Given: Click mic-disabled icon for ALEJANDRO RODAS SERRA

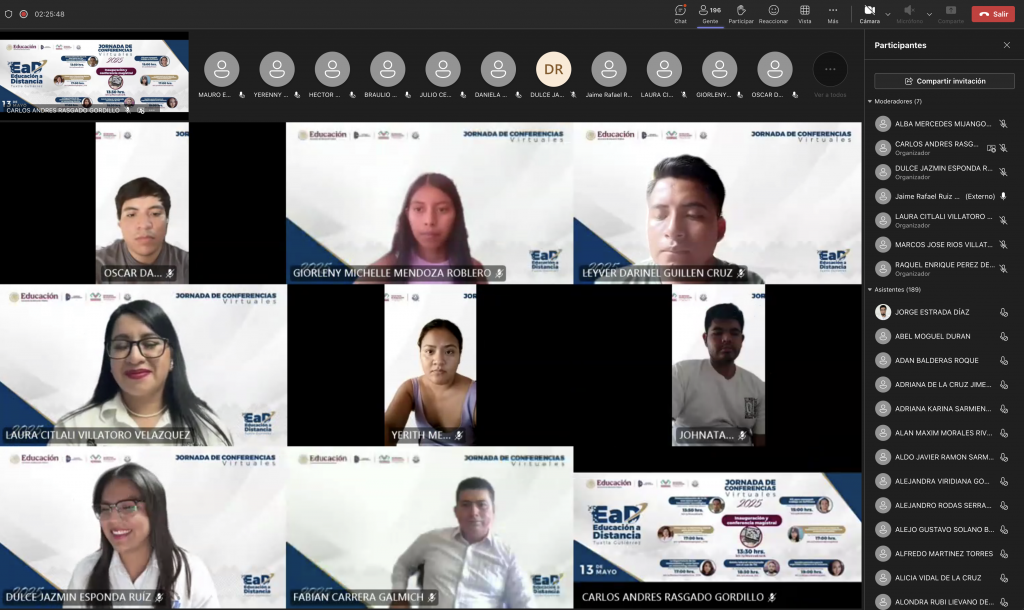Looking at the screenshot, I should [1003, 506].
